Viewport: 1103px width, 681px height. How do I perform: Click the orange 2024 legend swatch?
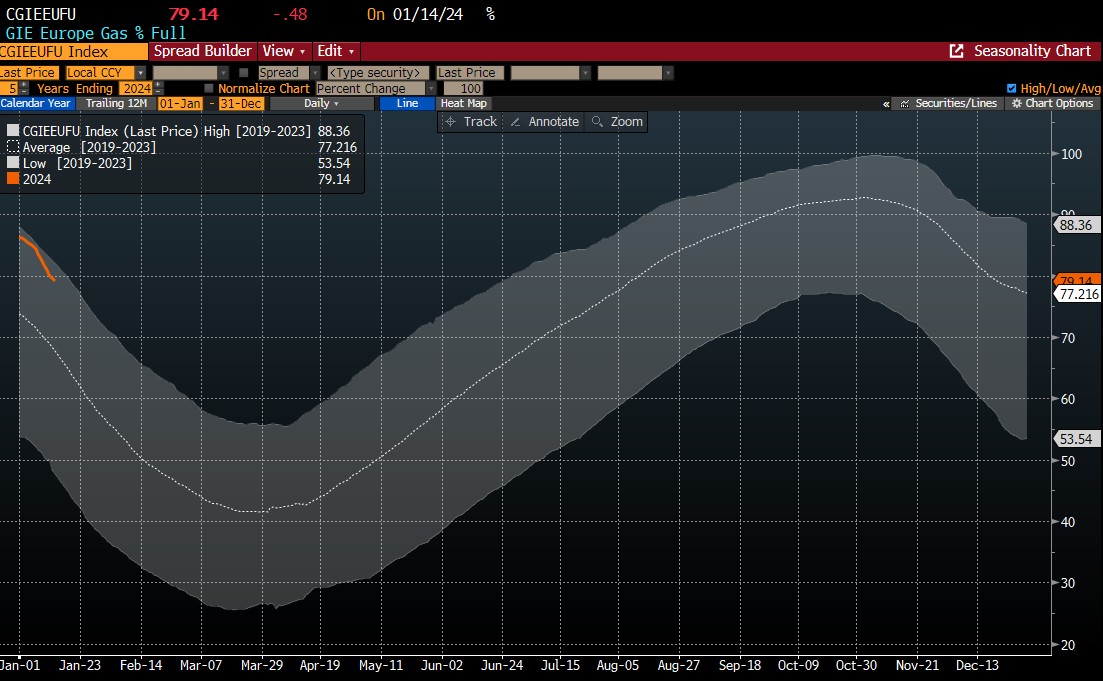[13, 179]
